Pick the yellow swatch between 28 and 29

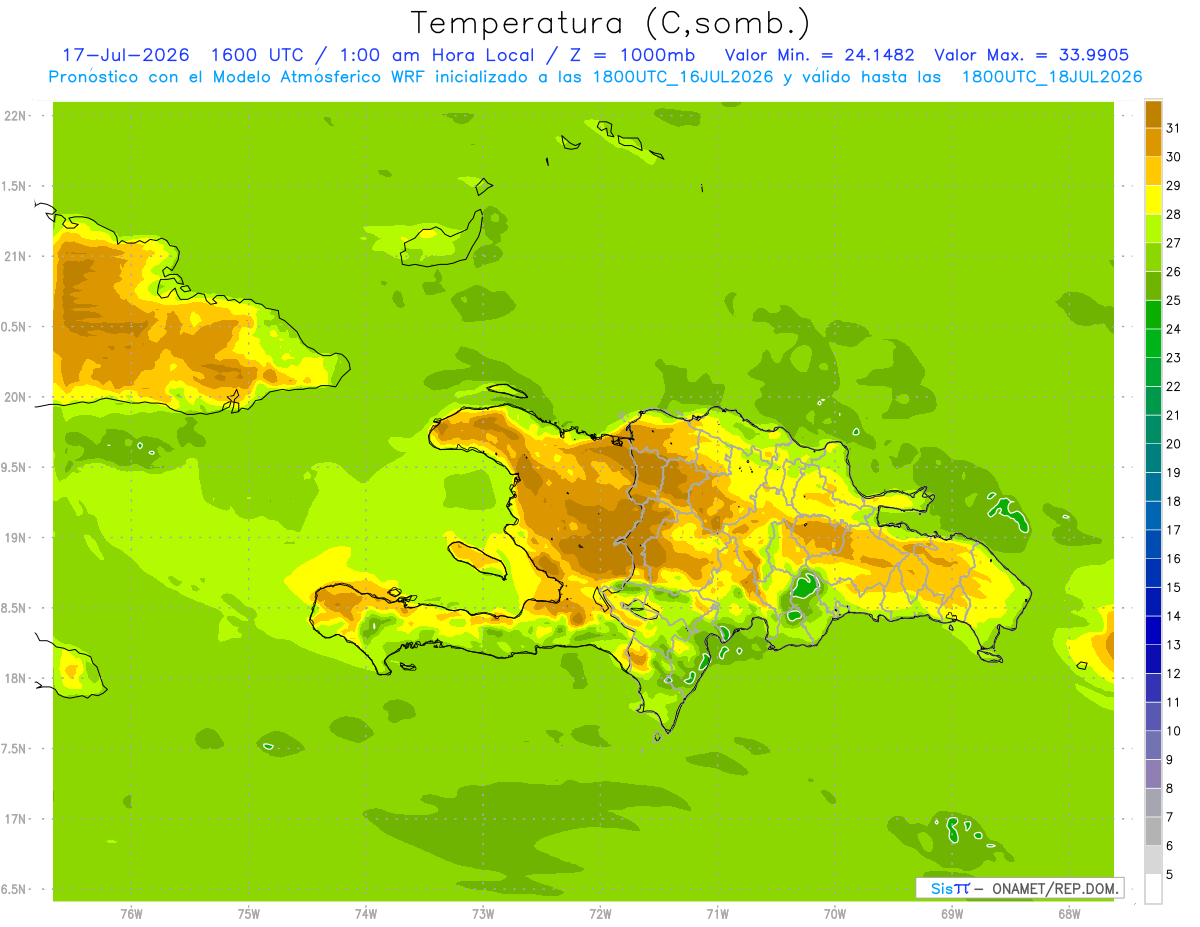point(1153,200)
